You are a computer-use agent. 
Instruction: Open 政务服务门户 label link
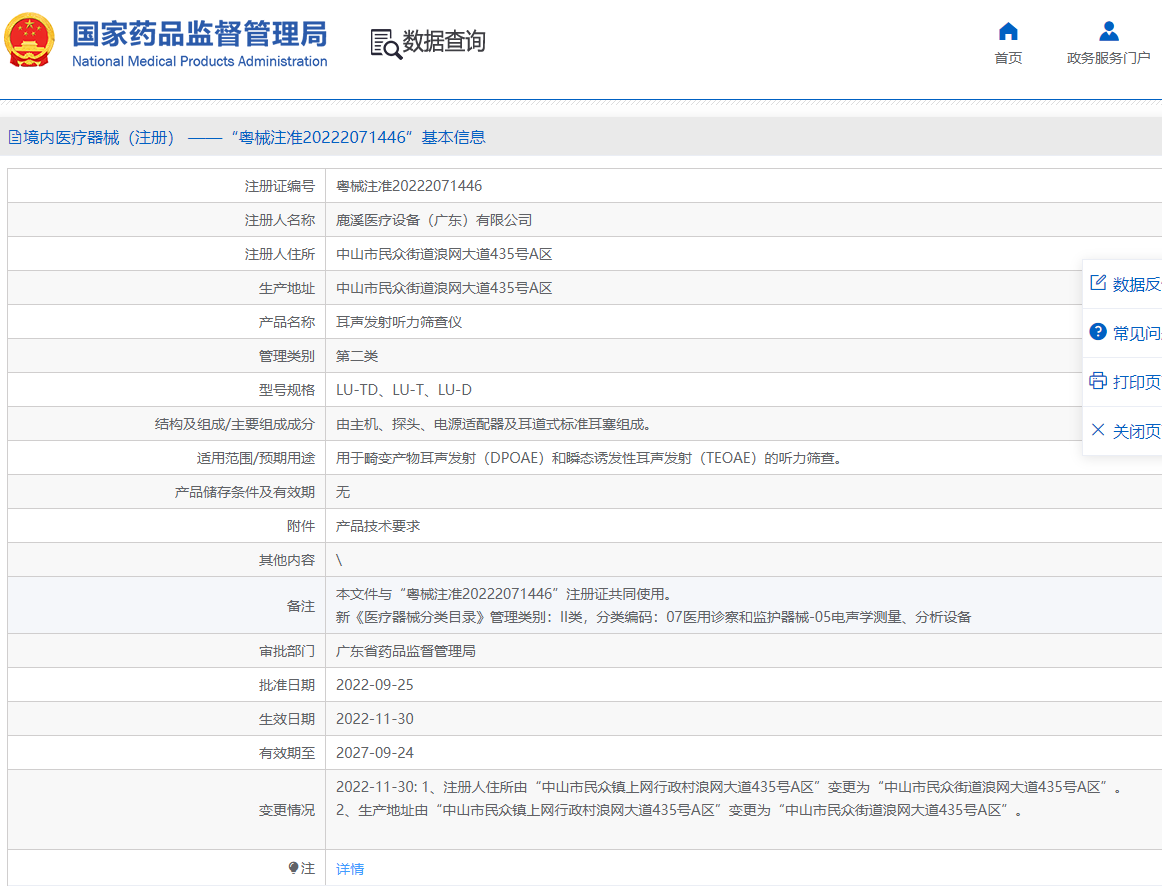pyautogui.click(x=1109, y=58)
